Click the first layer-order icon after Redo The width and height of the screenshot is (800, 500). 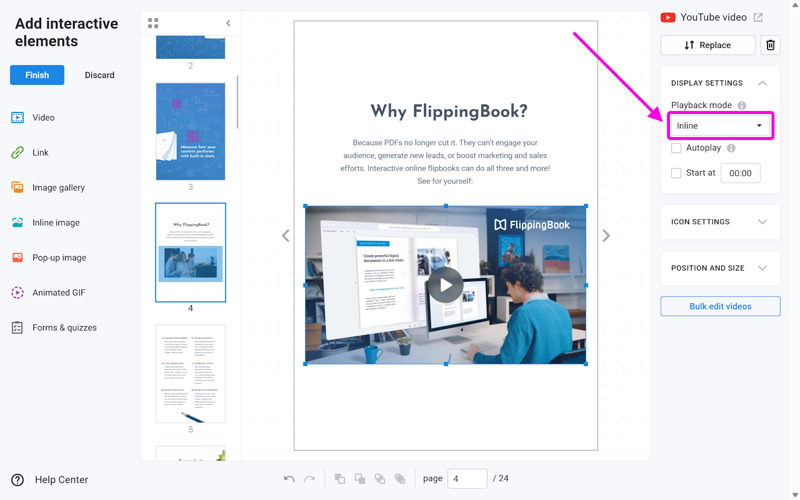[x=340, y=479]
